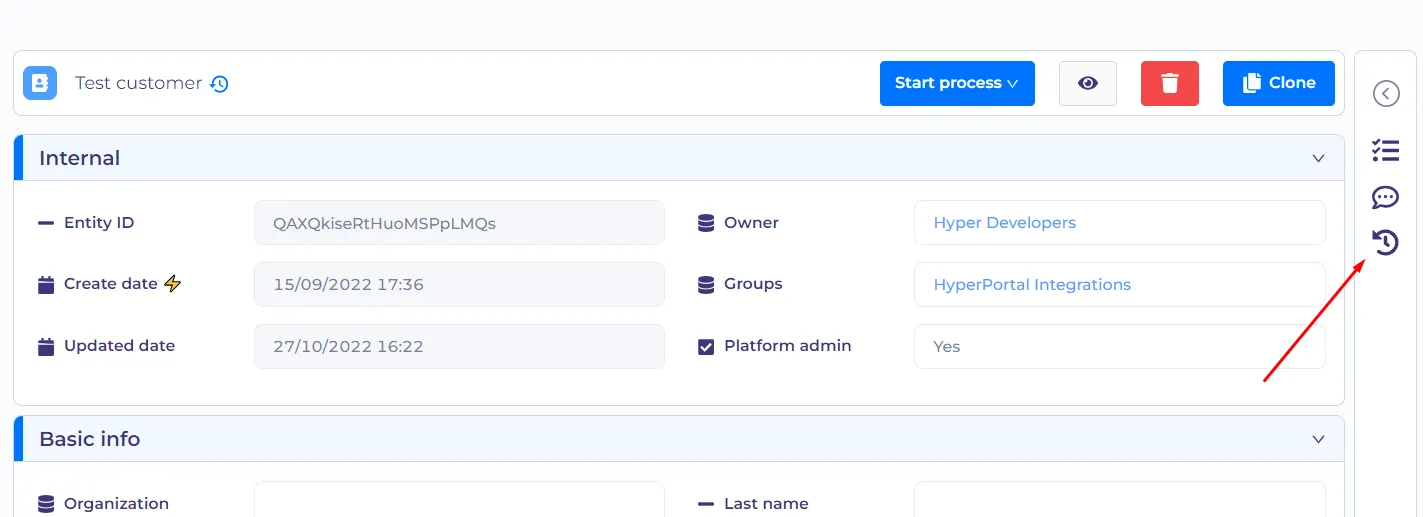1423x517 pixels.
Task: Collapse the Basic info section chevron
Action: pos(1319,440)
